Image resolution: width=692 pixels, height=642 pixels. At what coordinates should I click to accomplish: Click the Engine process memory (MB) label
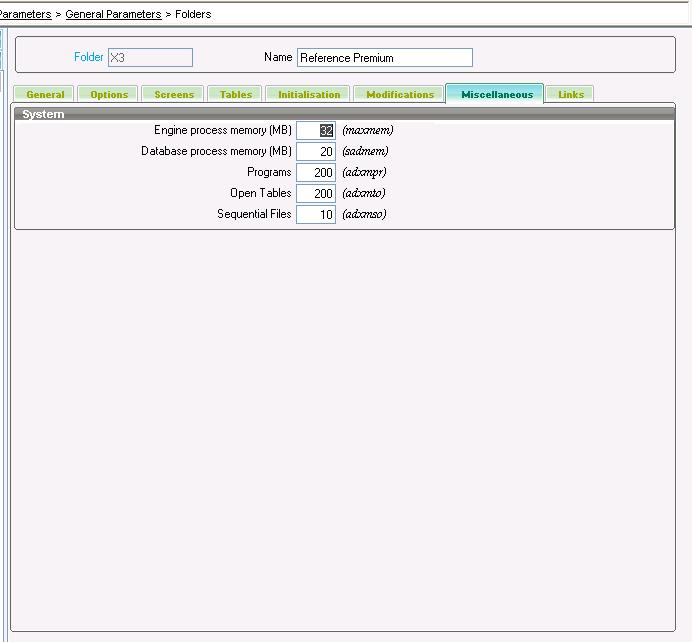click(223, 130)
